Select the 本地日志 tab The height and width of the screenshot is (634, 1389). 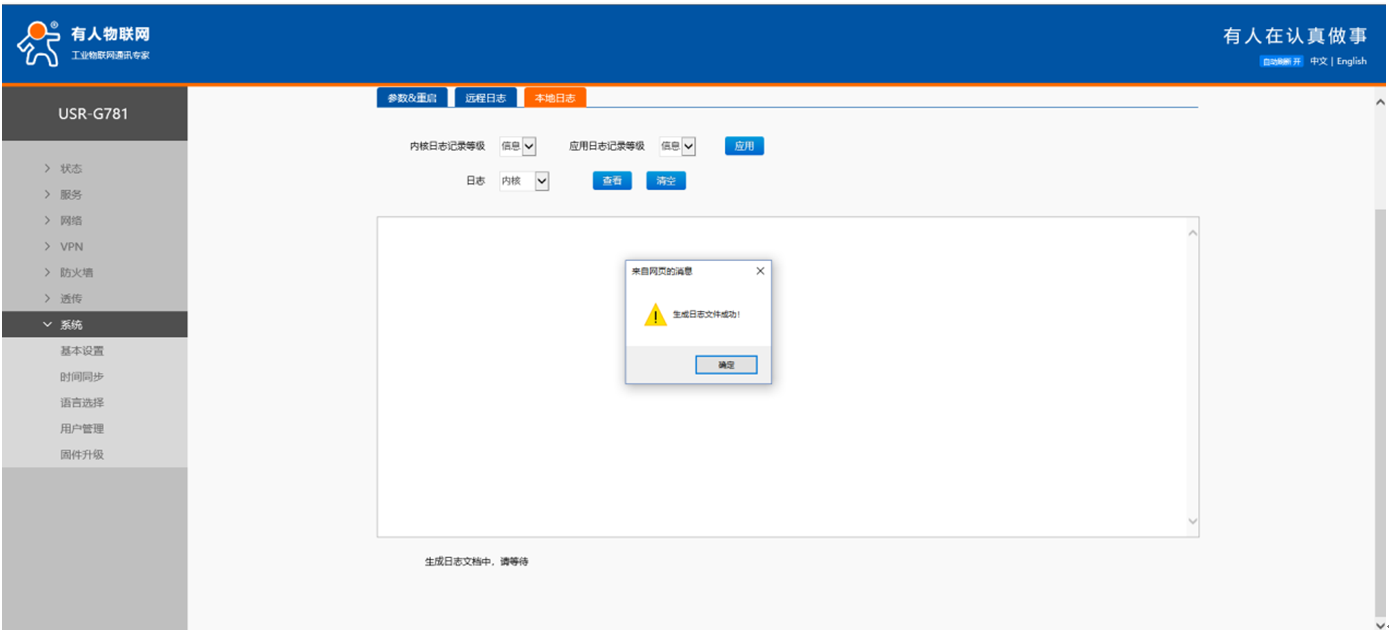(555, 98)
